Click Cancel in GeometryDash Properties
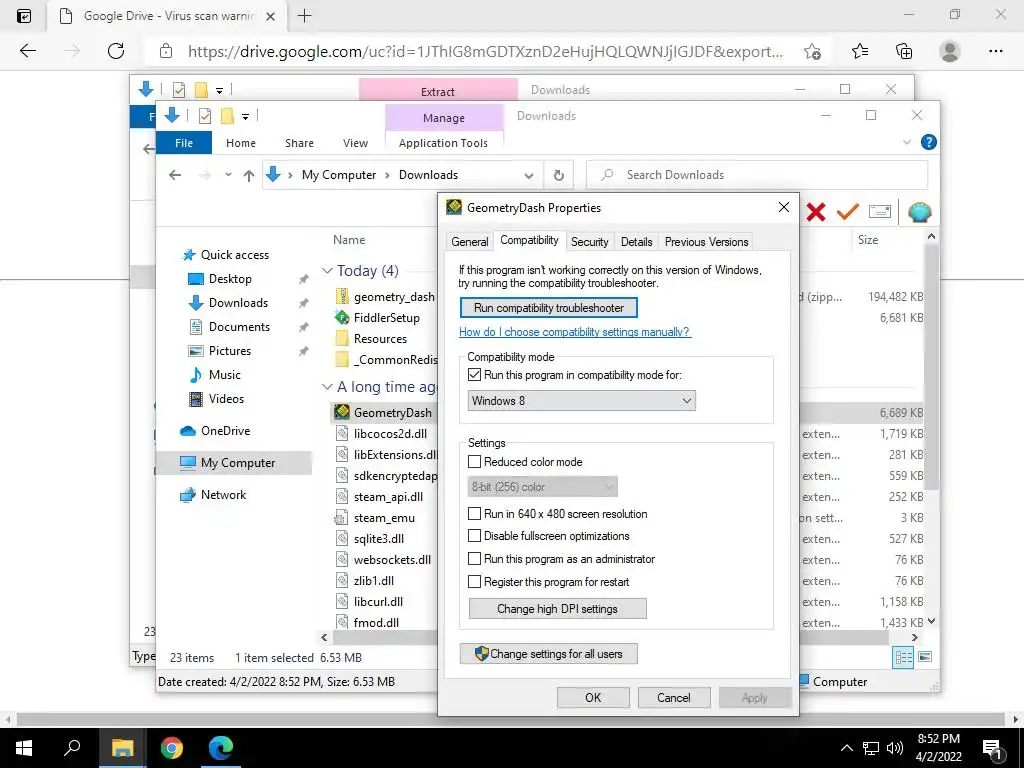 pyautogui.click(x=674, y=697)
